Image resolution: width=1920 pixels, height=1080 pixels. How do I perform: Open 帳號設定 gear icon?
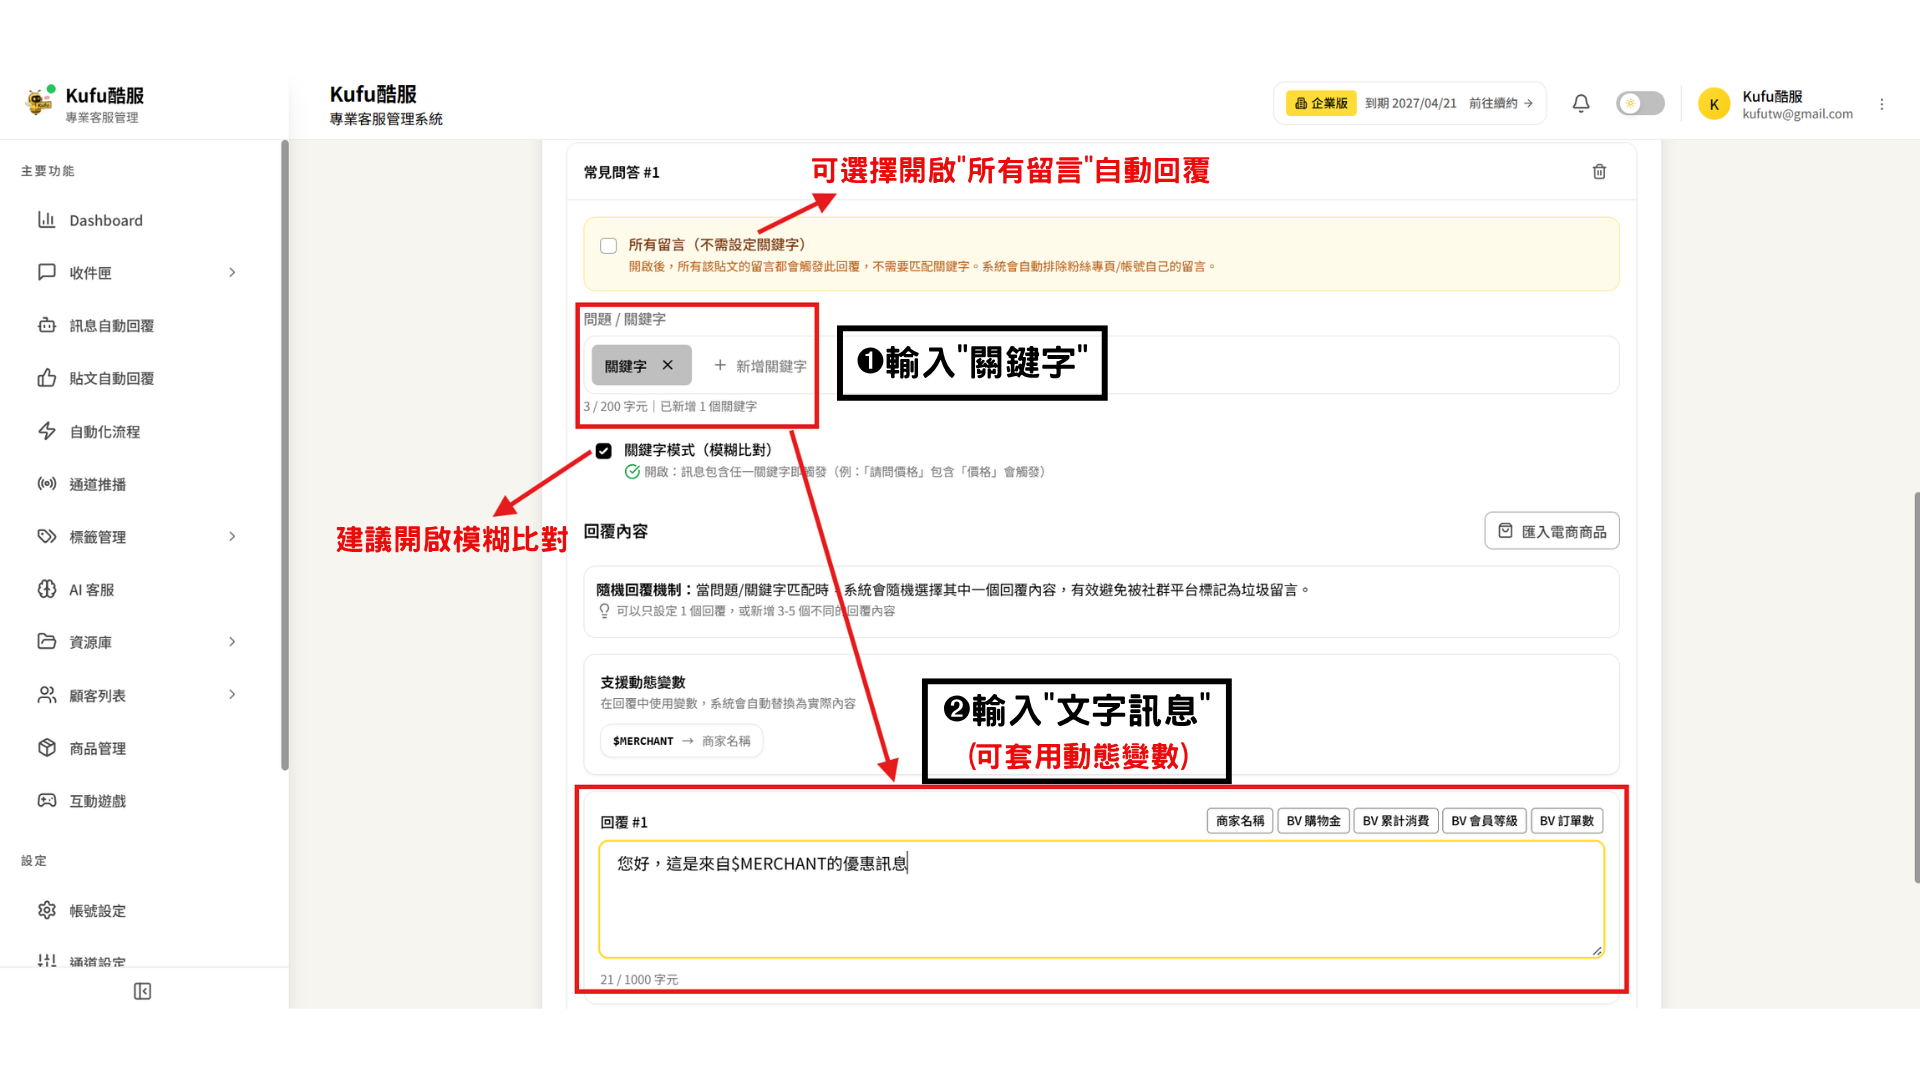(46, 910)
